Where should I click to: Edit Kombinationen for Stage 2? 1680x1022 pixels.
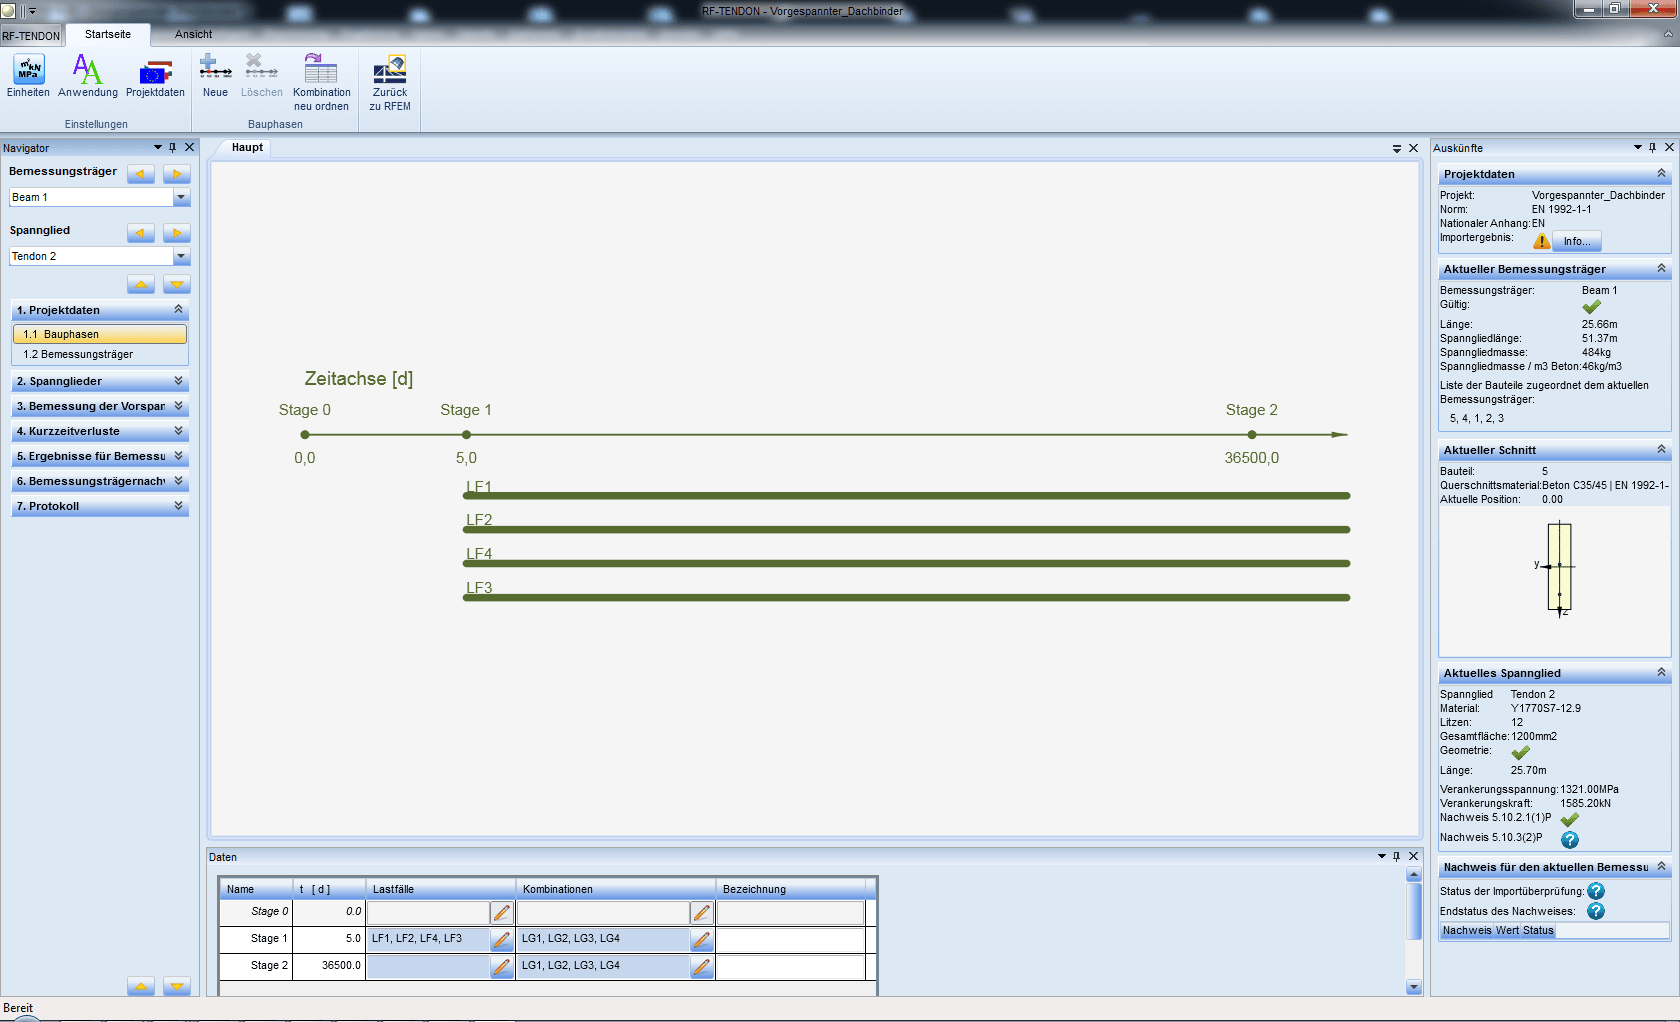tap(702, 966)
